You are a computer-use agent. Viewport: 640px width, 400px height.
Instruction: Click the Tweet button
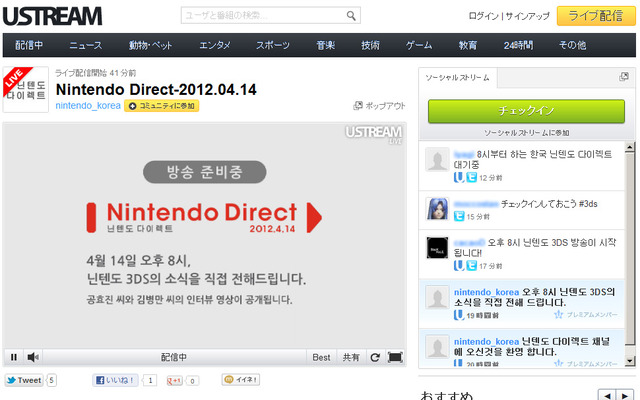point(24,380)
